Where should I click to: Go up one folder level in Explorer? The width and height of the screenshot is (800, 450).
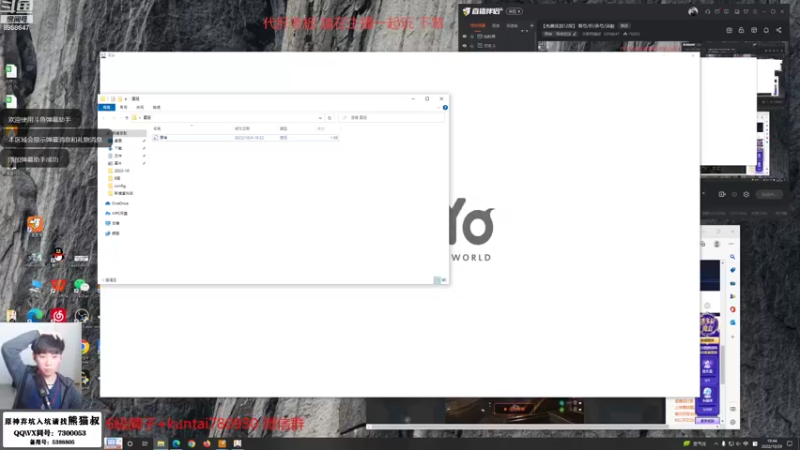[127, 118]
